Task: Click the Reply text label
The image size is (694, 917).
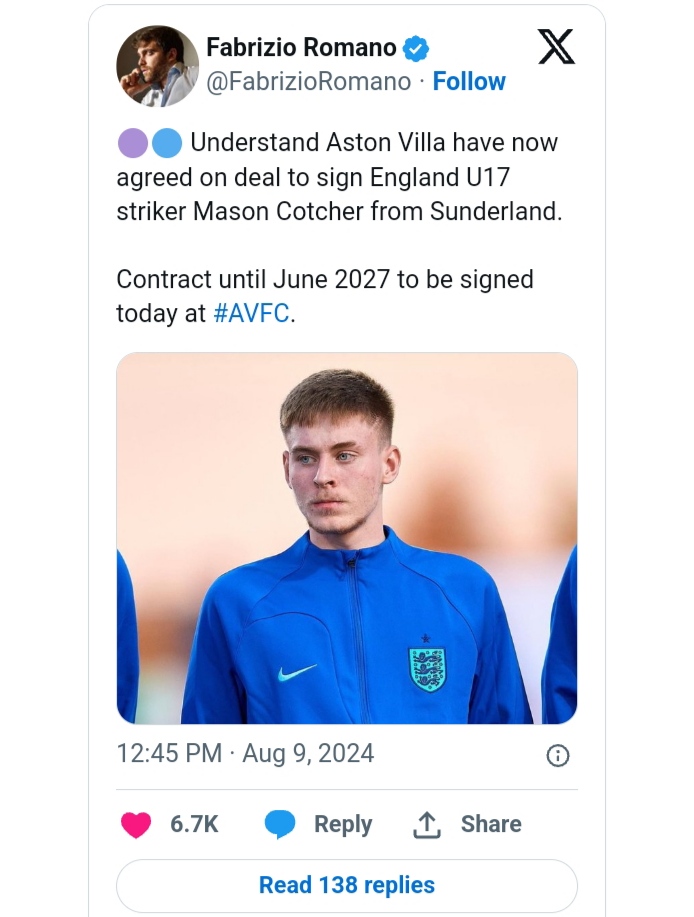Action: coord(343,824)
